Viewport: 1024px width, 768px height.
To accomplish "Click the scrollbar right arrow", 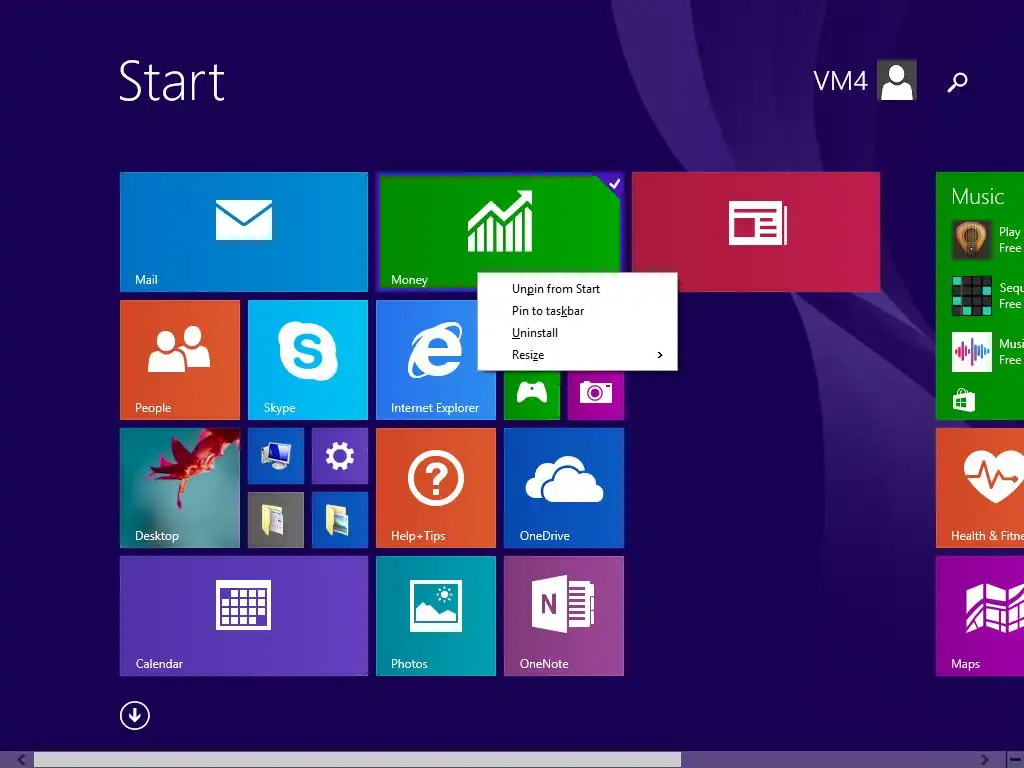I will click(985, 760).
